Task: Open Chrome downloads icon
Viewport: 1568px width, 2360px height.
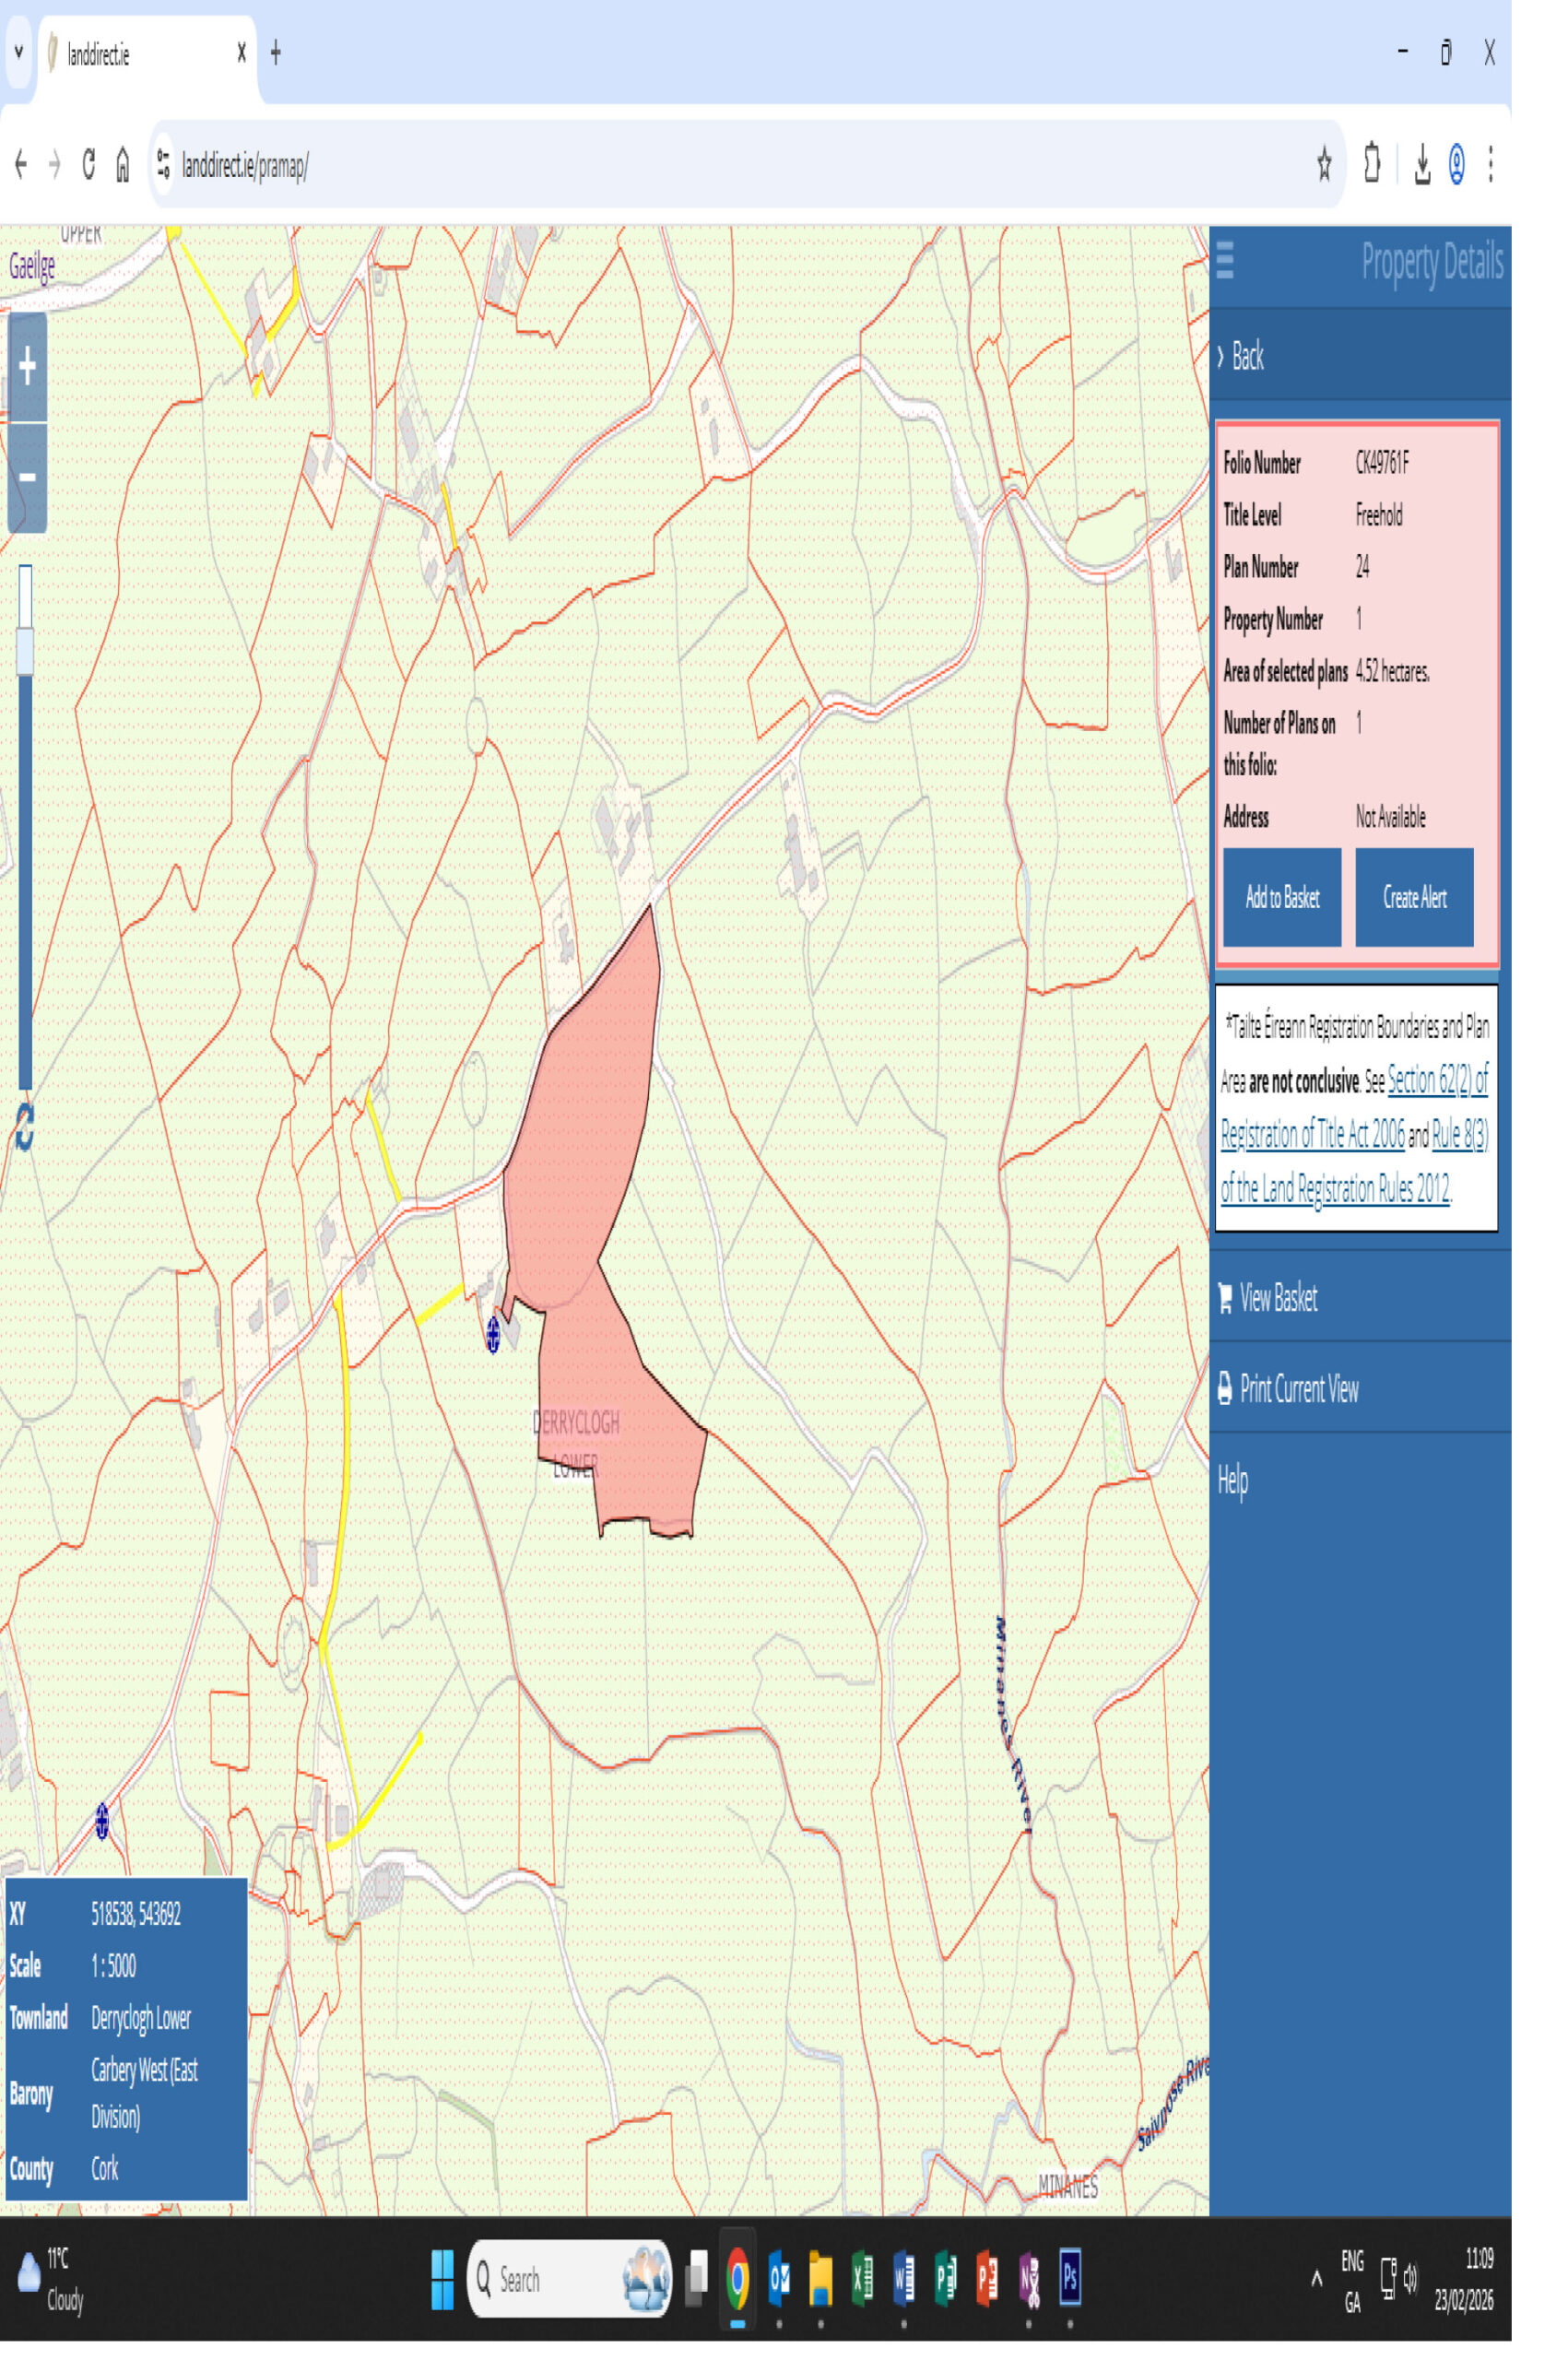Action: 1421,165
